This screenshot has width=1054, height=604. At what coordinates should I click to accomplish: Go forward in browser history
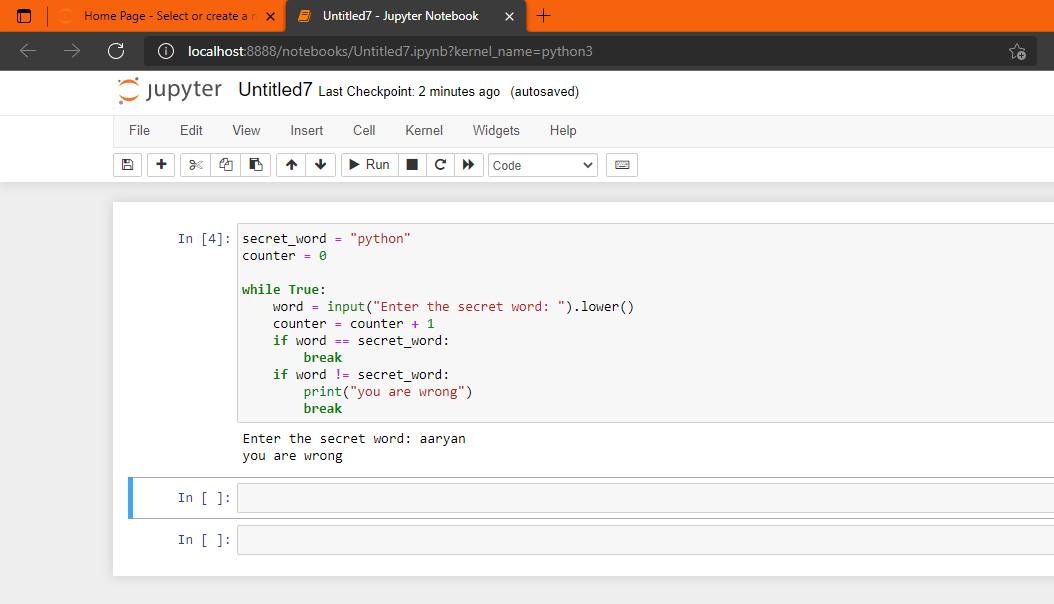point(72,51)
